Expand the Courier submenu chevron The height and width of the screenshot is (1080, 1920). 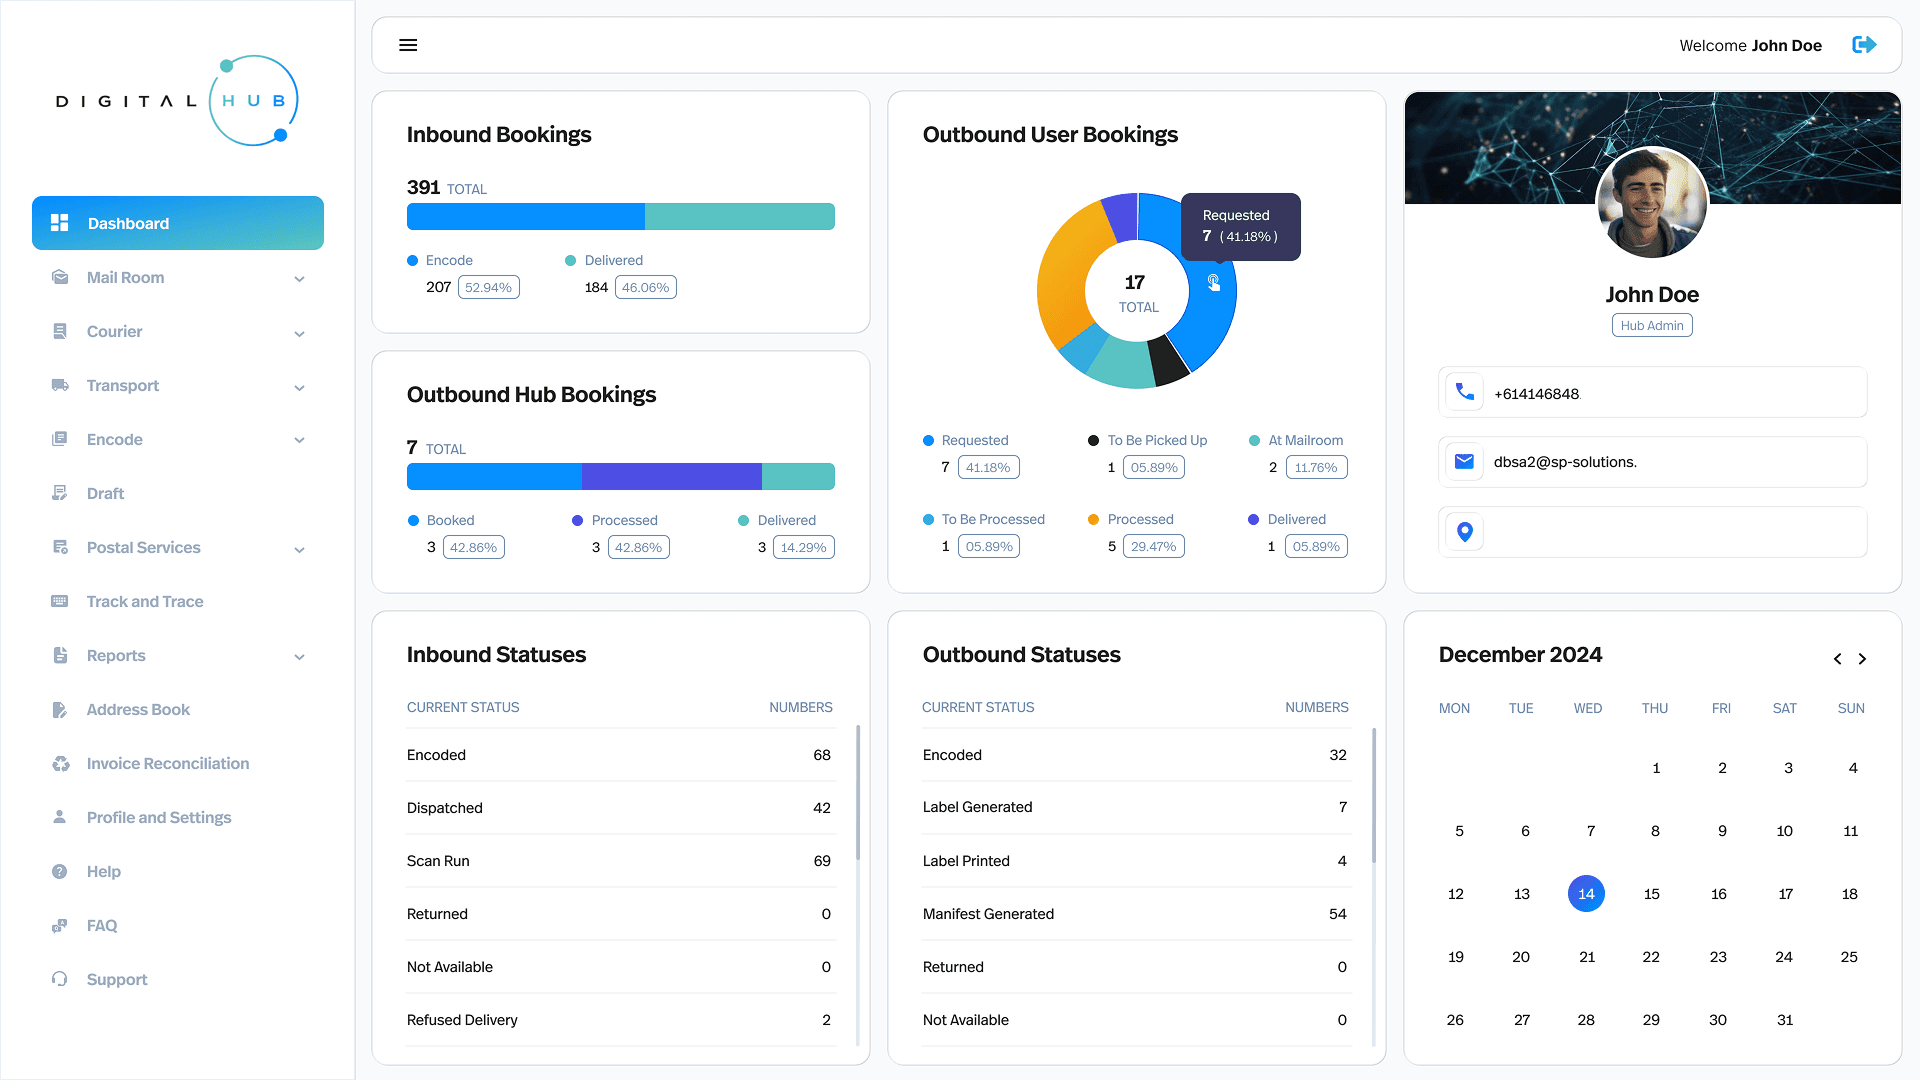click(299, 333)
